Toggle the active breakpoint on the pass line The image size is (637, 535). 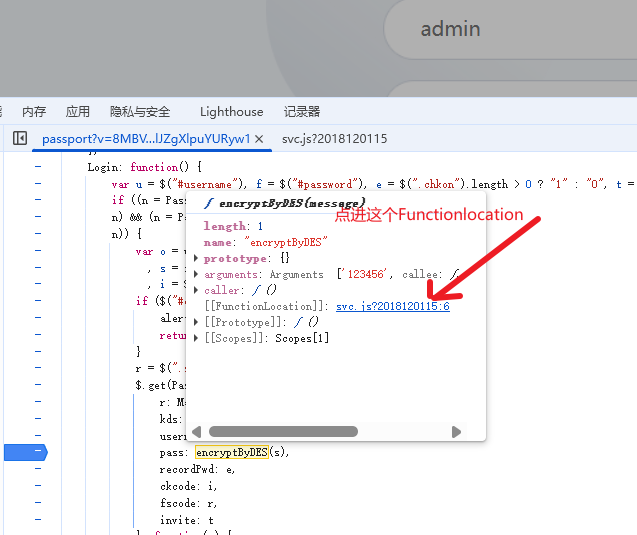click(x=26, y=452)
